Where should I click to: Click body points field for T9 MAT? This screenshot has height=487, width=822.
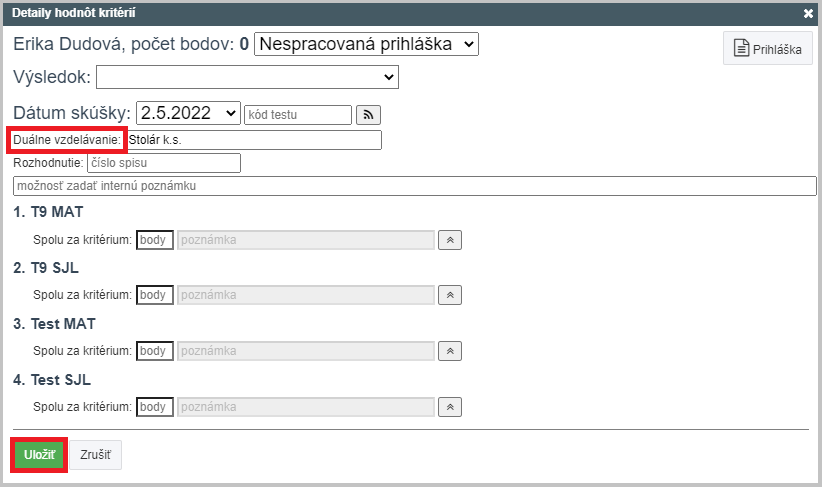(x=155, y=240)
